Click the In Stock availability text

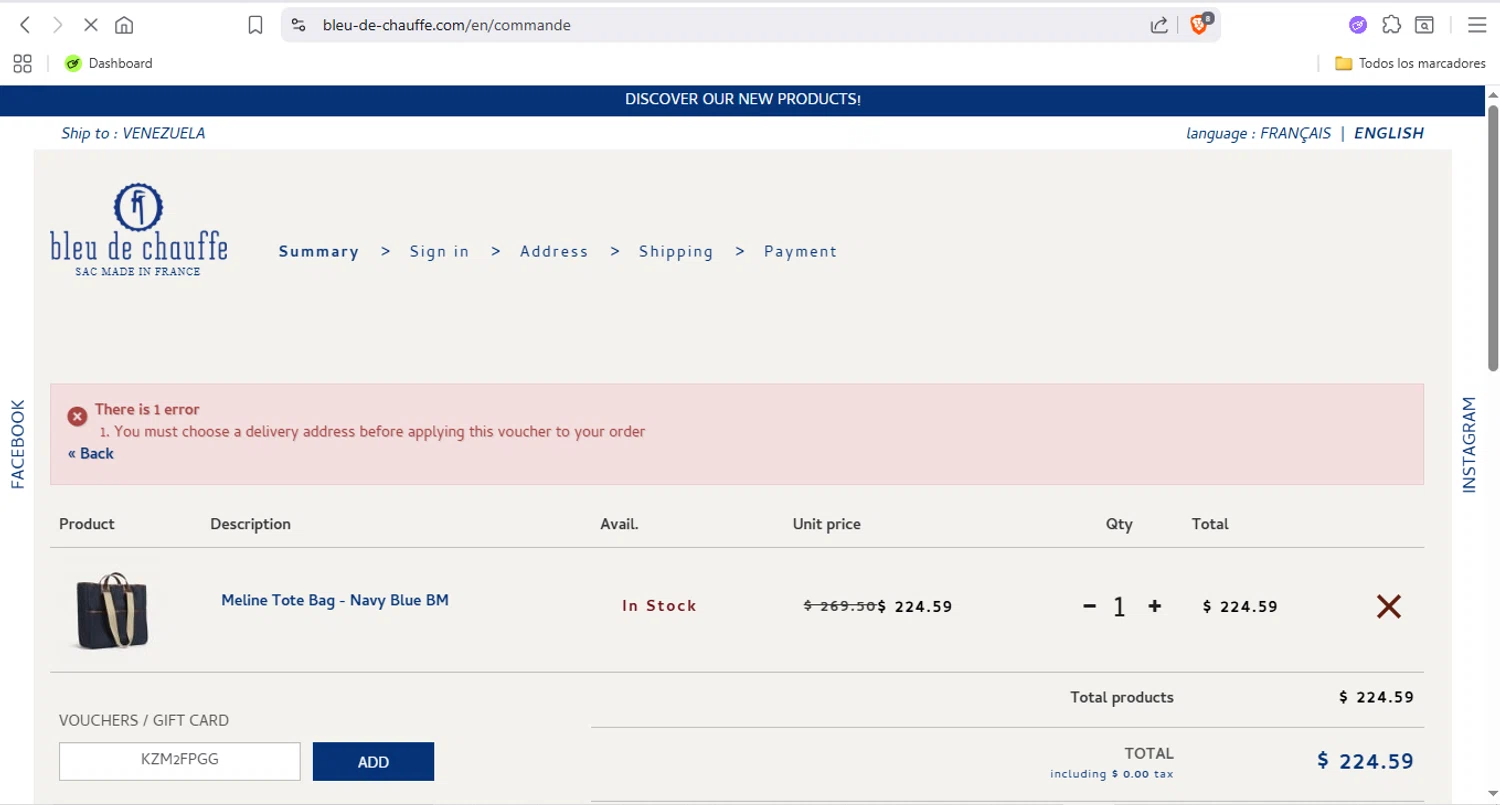click(x=659, y=606)
